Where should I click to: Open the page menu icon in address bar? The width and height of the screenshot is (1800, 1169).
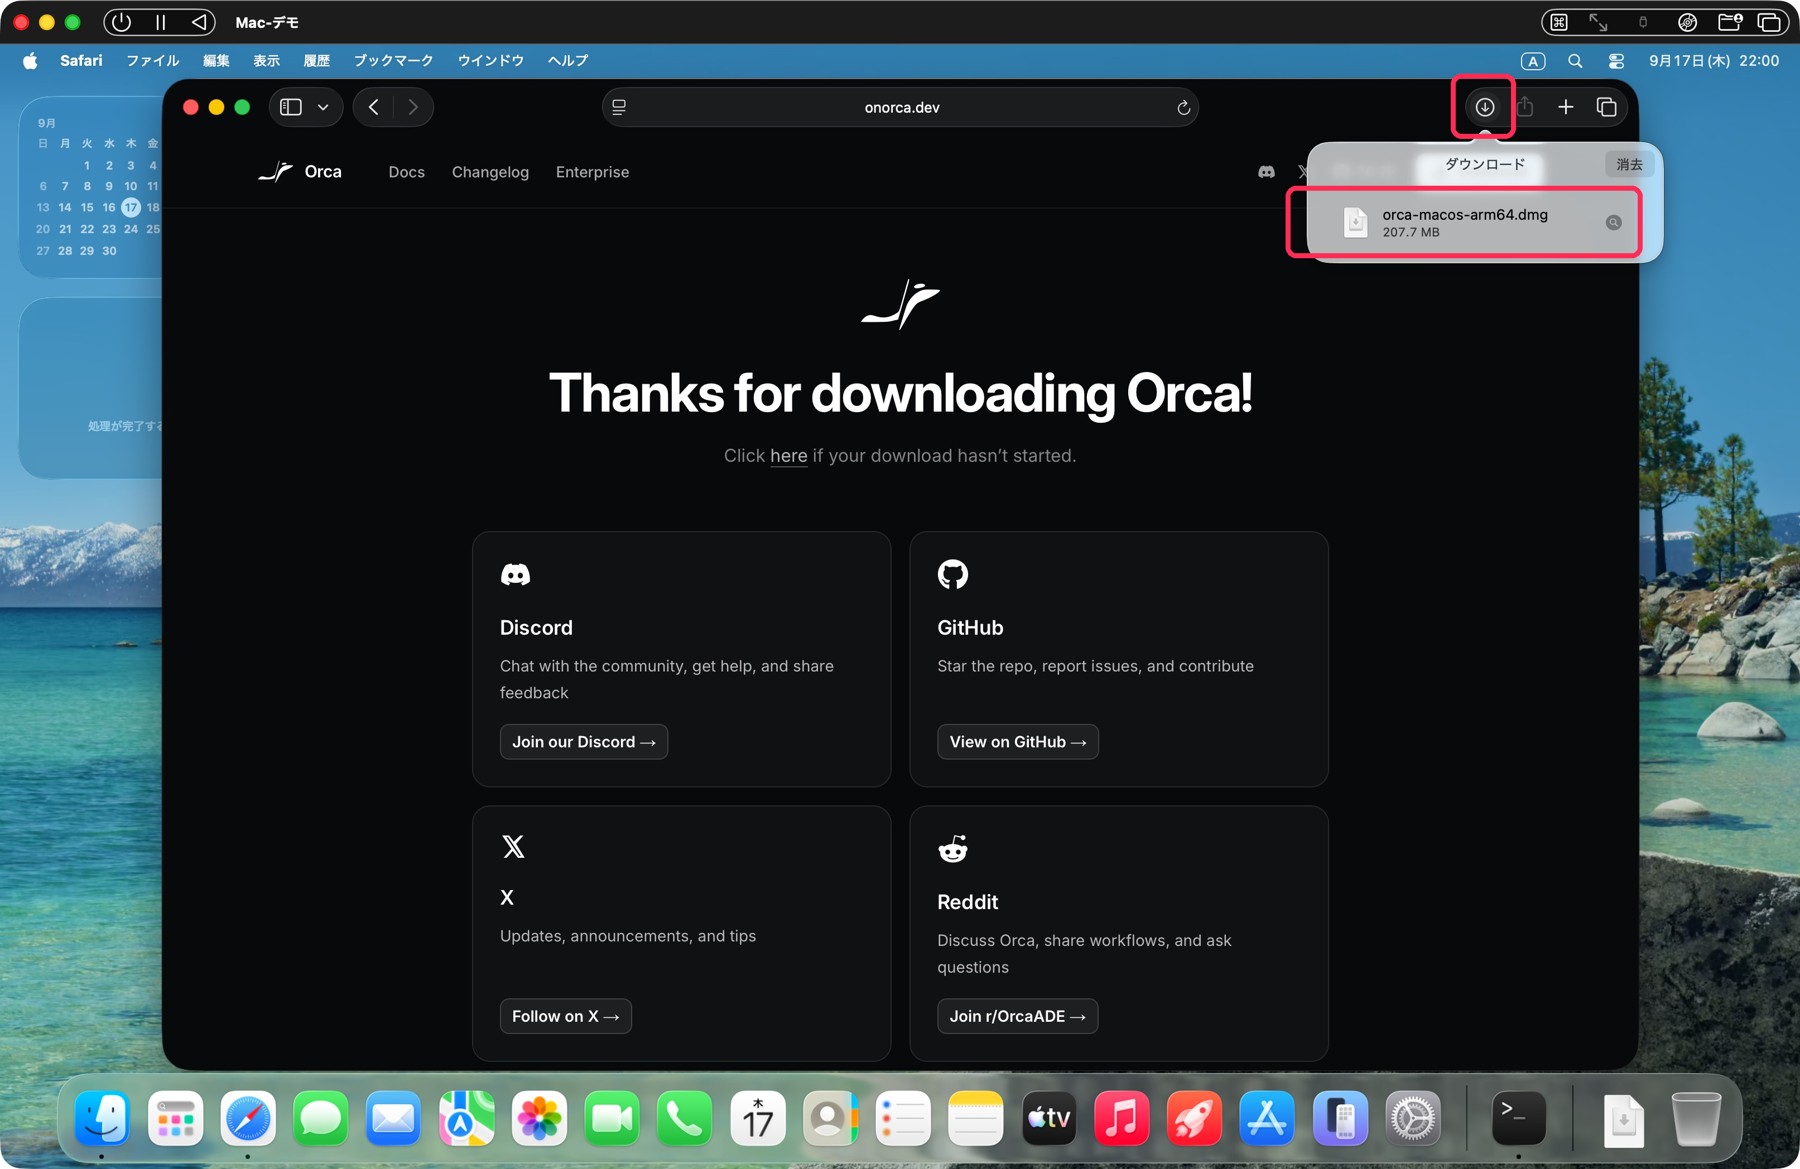[619, 107]
